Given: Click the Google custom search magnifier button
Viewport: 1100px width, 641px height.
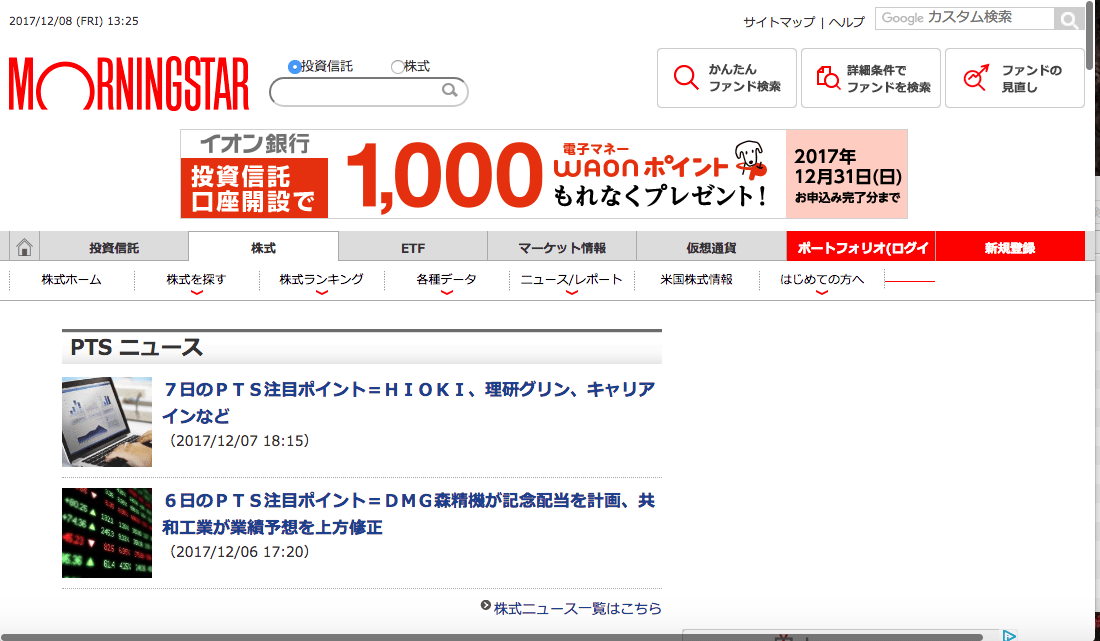Looking at the screenshot, I should pos(1068,19).
